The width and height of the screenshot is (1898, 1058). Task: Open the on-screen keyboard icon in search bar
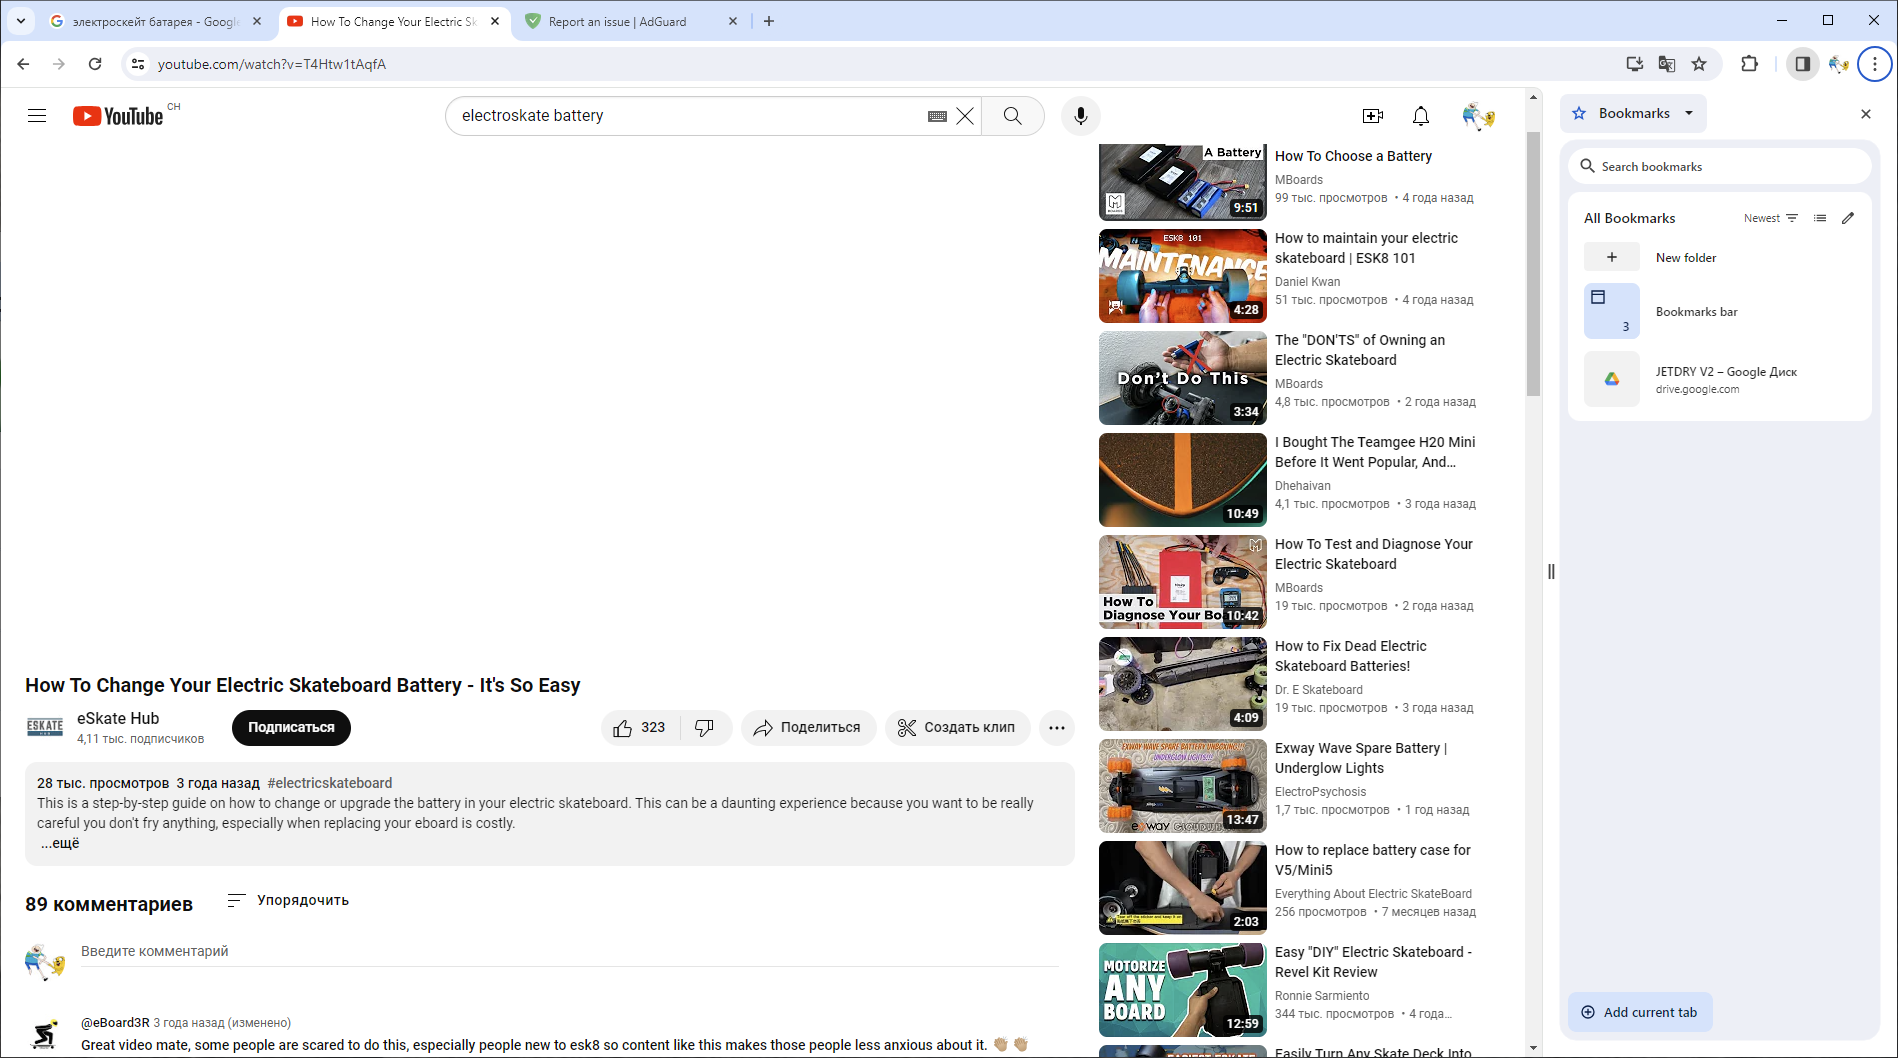click(x=937, y=116)
